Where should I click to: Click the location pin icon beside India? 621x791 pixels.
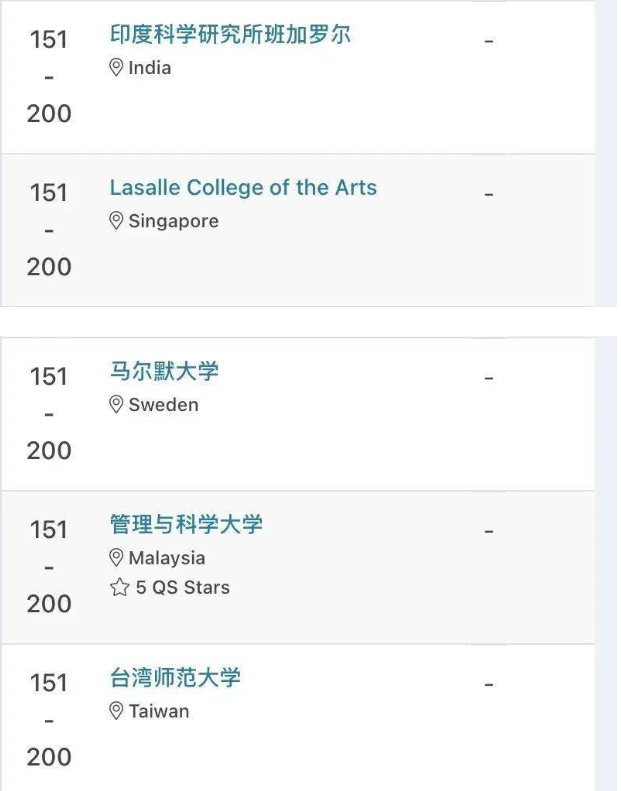point(116,68)
